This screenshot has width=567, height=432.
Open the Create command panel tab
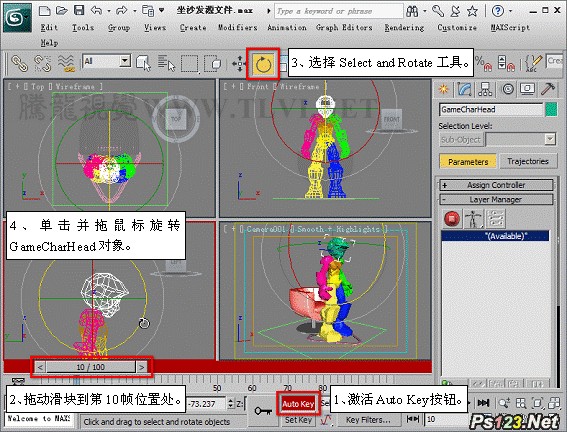[443, 89]
